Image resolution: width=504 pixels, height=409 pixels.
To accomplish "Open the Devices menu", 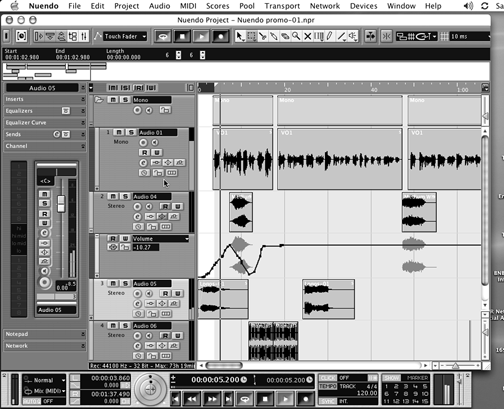I will click(x=364, y=6).
